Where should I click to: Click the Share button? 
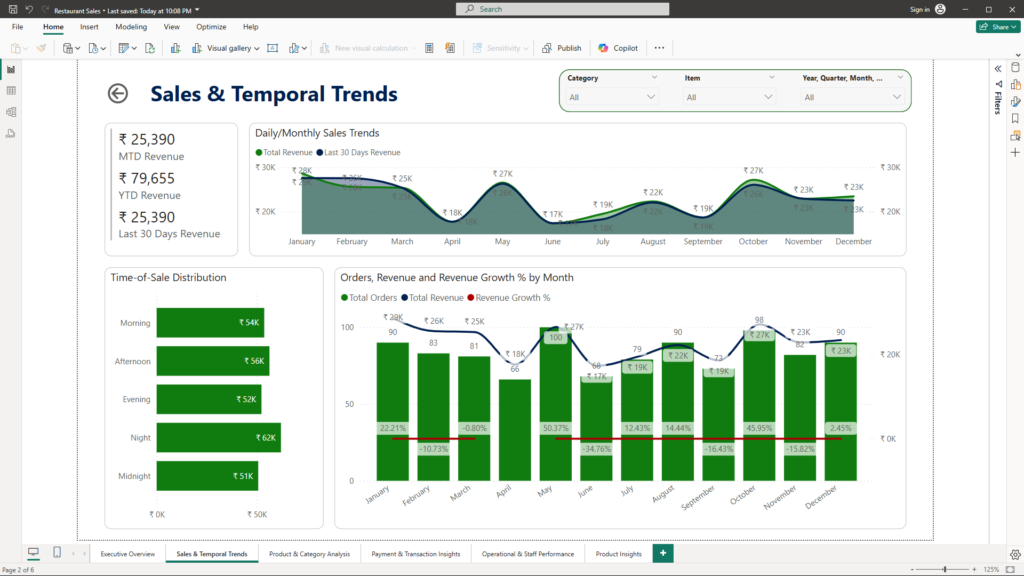point(997,27)
